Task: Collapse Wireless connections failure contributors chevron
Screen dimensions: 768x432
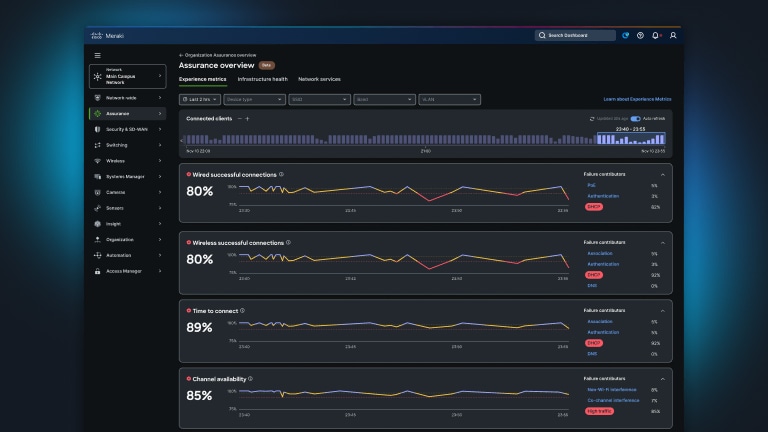Action: pyautogui.click(x=663, y=243)
